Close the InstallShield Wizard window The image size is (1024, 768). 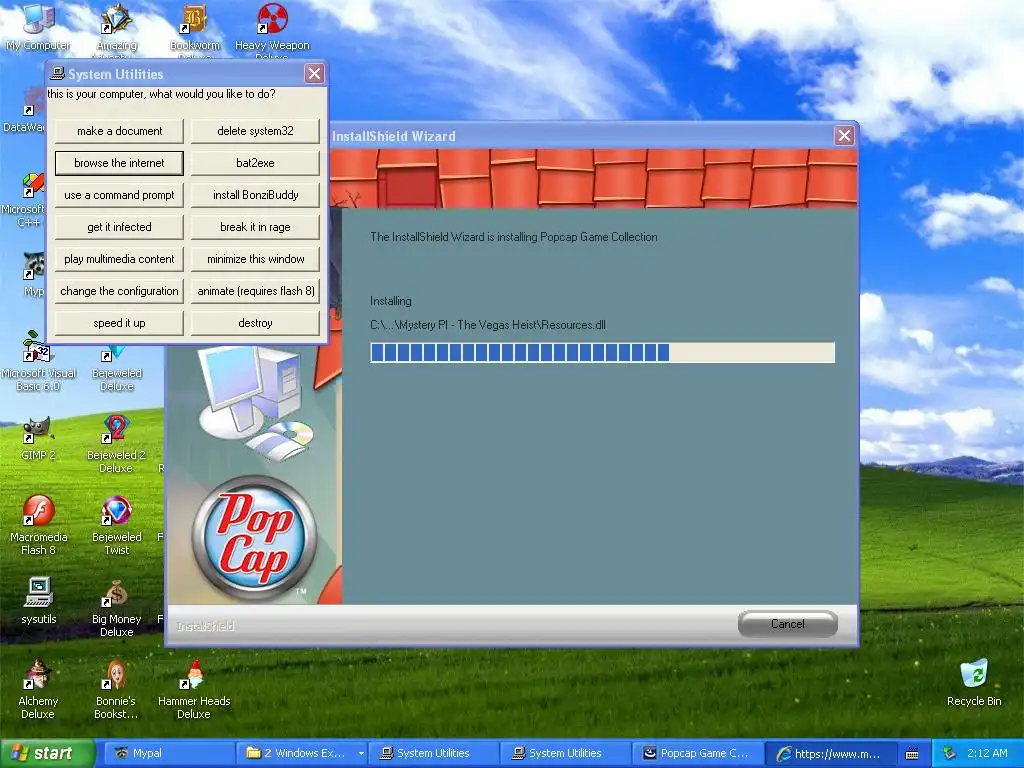844,135
